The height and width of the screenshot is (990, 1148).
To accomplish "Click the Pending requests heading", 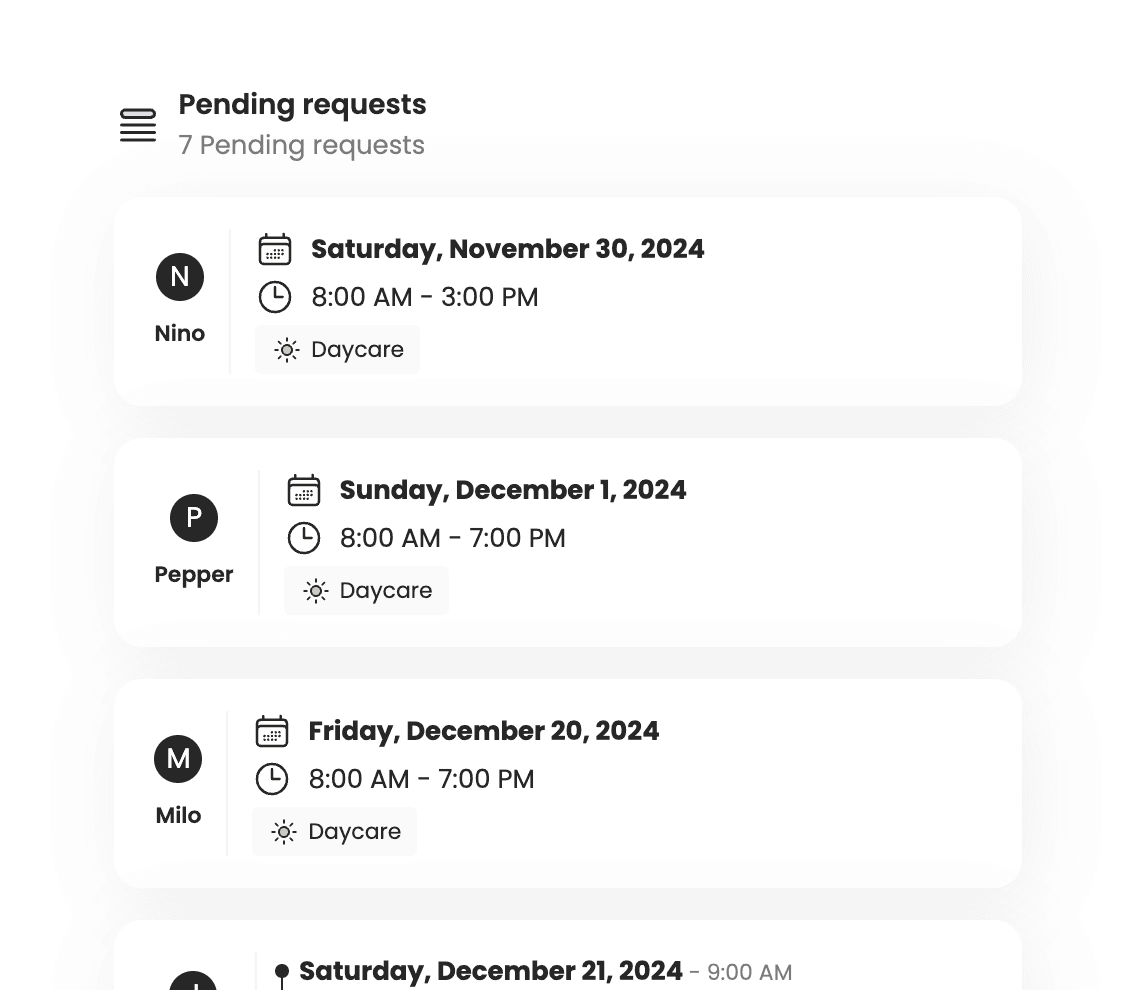I will (x=302, y=104).
